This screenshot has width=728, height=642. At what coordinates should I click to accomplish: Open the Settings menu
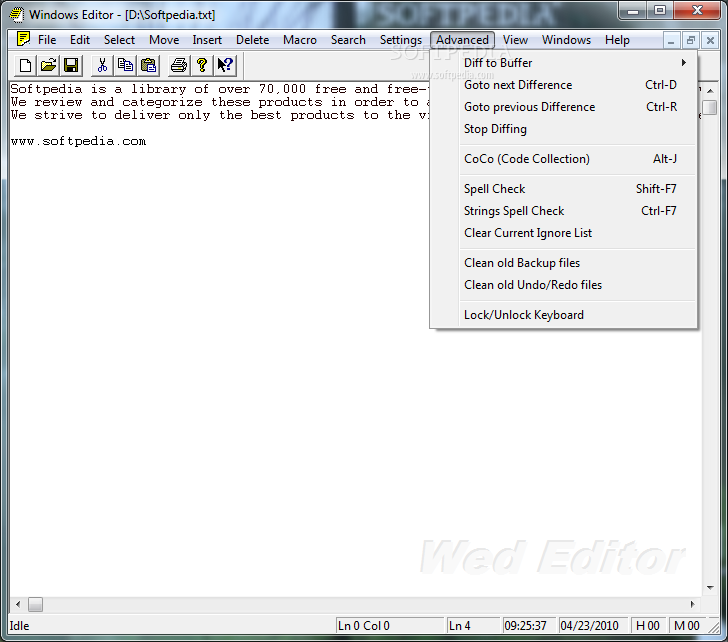[401, 40]
